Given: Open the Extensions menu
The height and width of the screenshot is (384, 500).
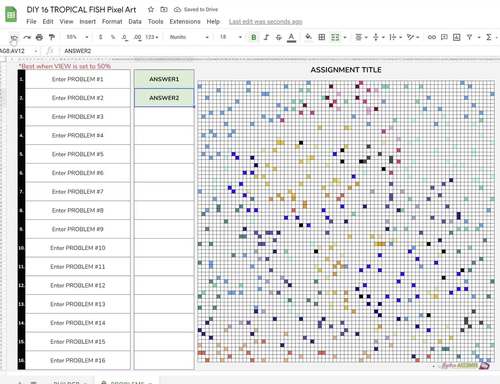Looking at the screenshot, I should (185, 22).
